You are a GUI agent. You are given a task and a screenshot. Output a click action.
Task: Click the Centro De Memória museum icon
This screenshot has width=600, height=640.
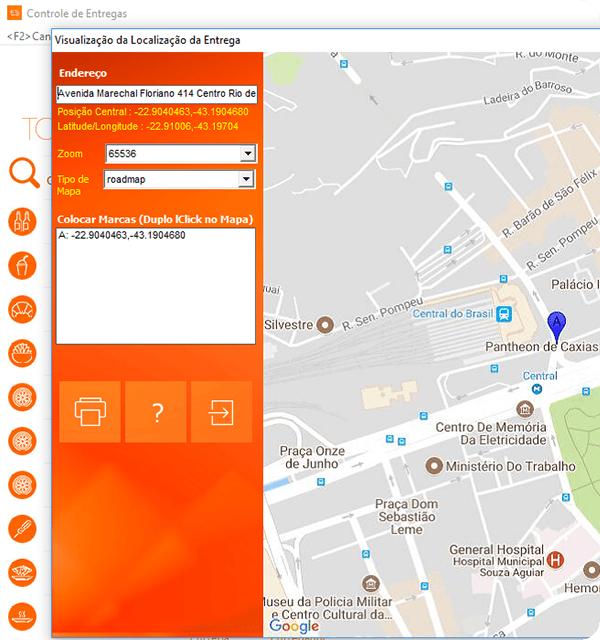click(x=525, y=408)
